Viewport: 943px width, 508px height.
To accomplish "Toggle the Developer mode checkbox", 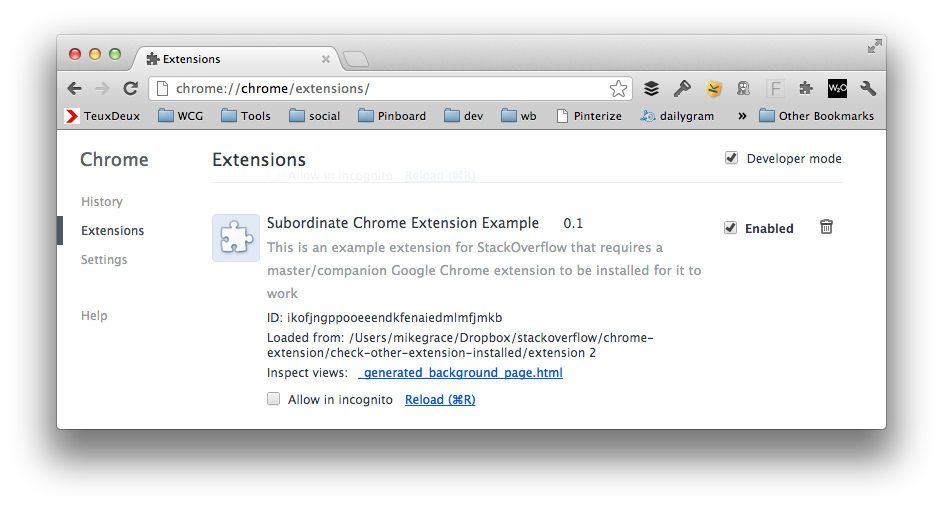I will 731,158.
